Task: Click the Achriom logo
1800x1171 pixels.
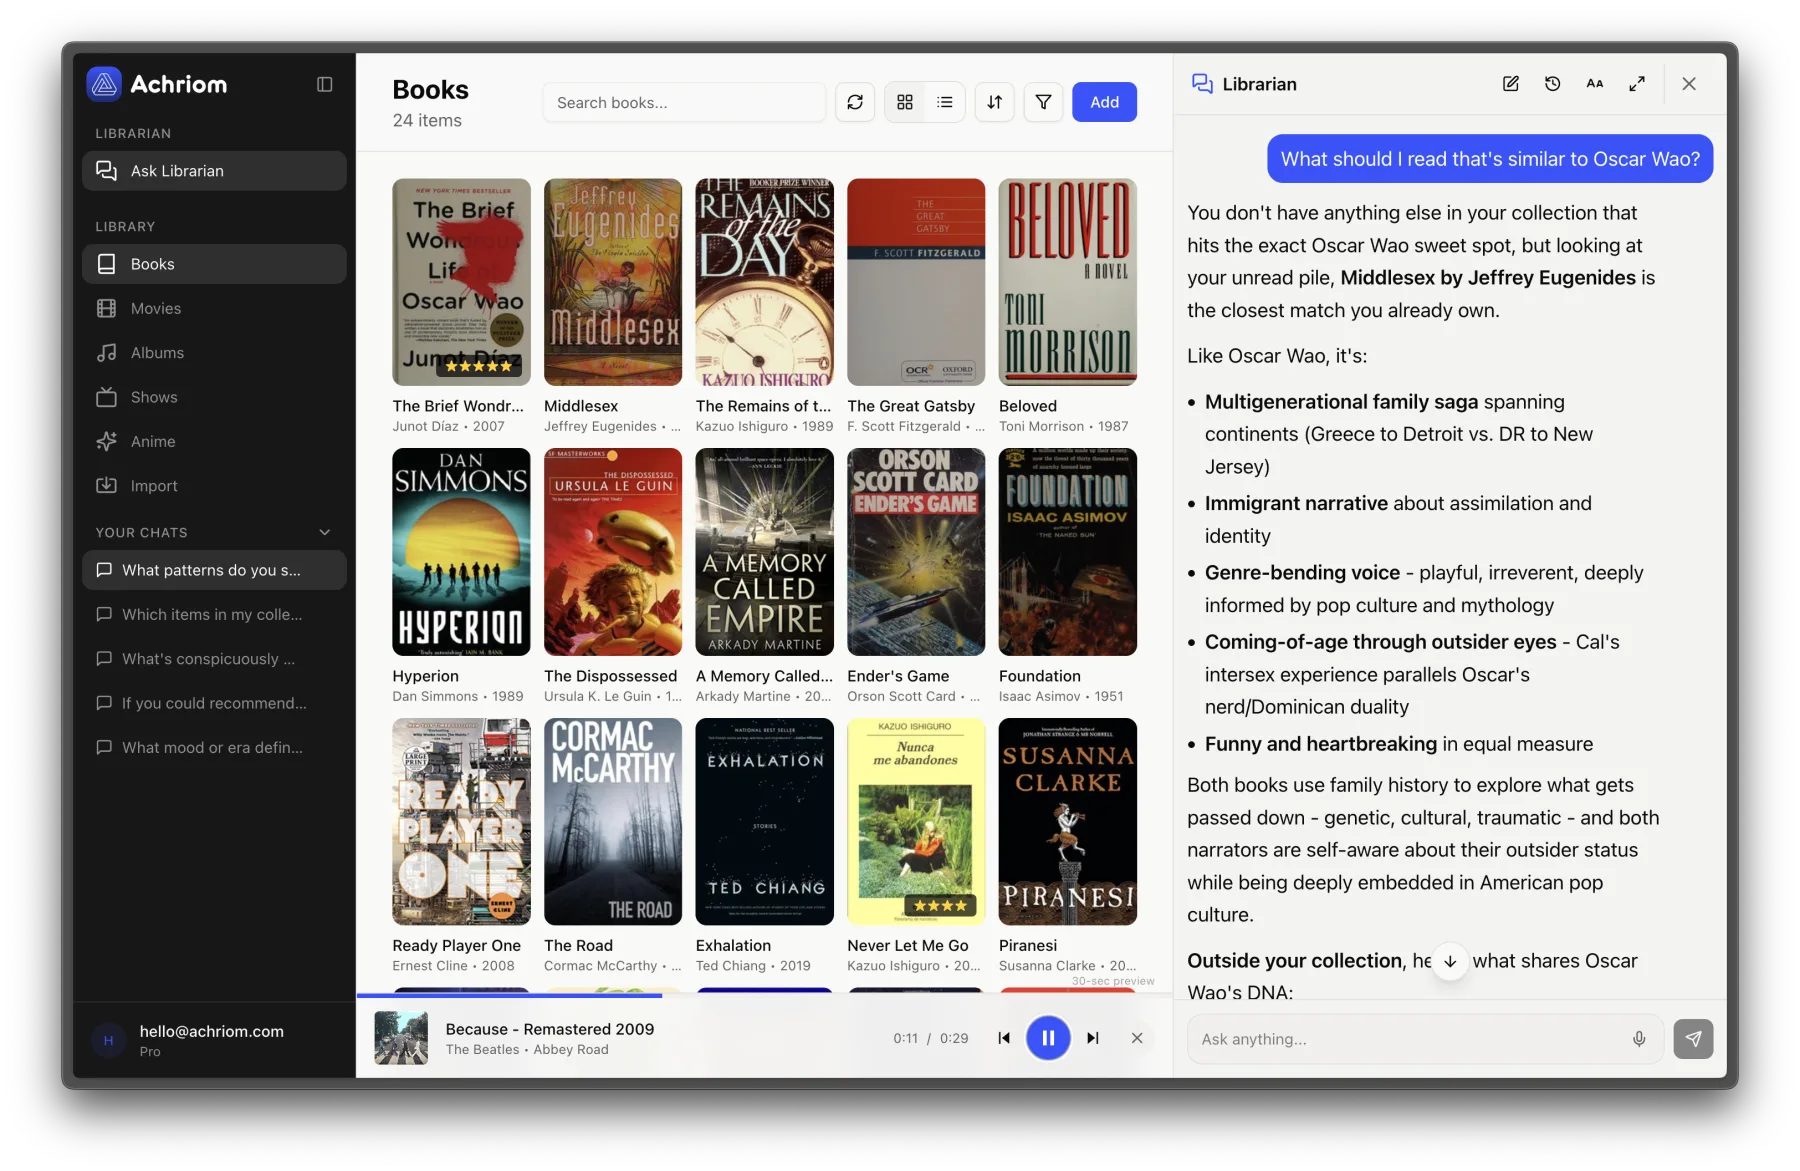Action: tap(104, 84)
